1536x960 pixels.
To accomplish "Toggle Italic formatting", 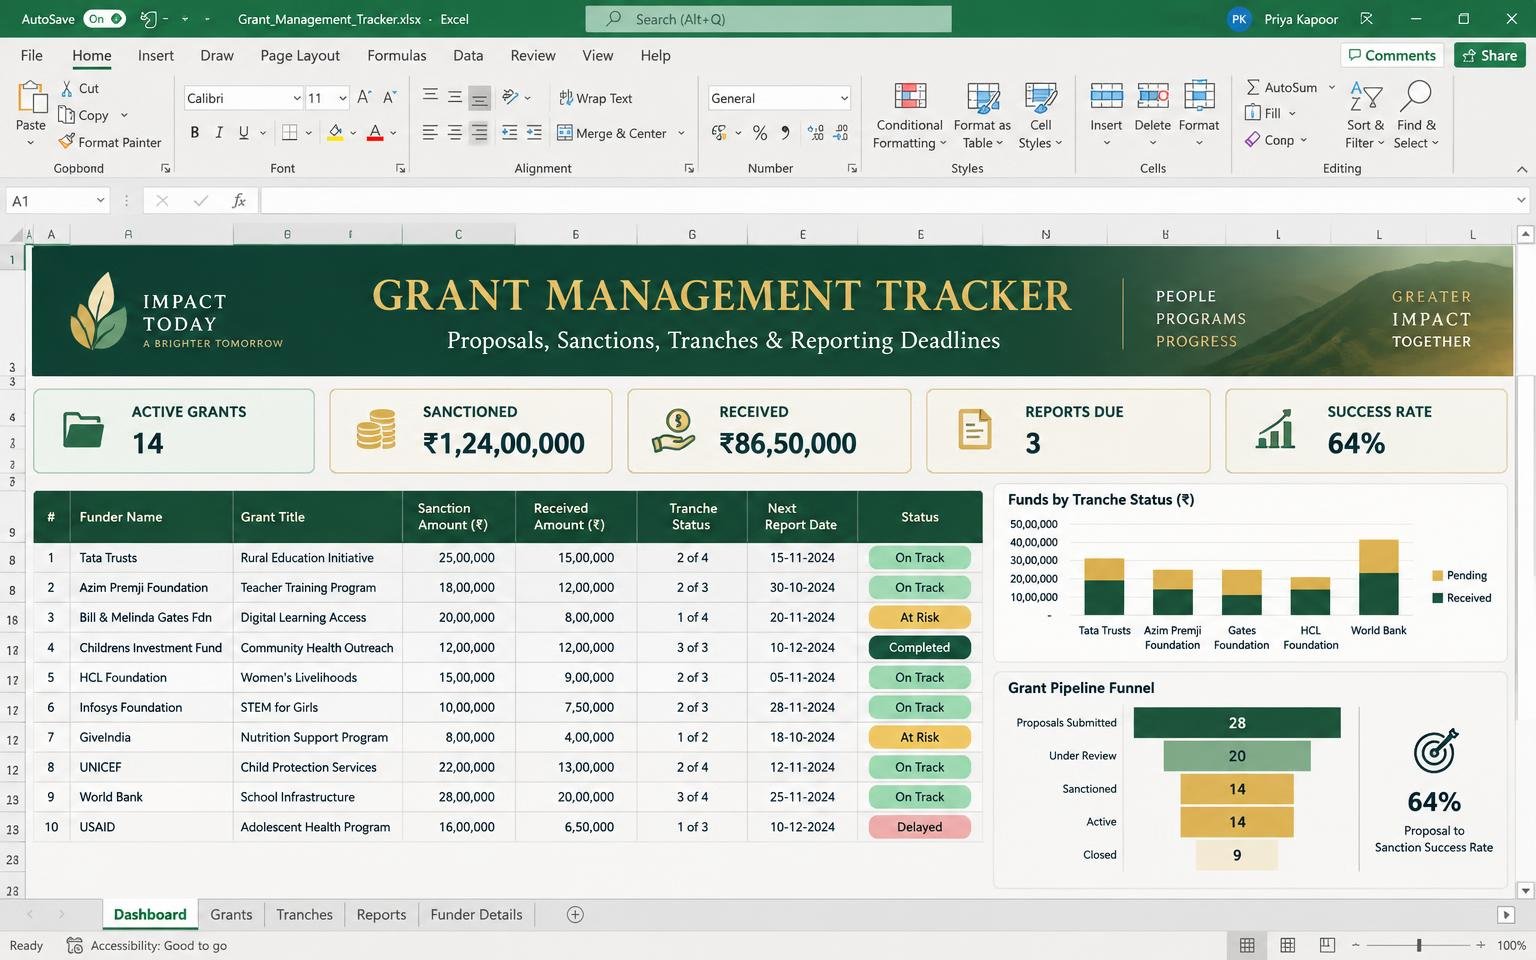I will pos(219,132).
